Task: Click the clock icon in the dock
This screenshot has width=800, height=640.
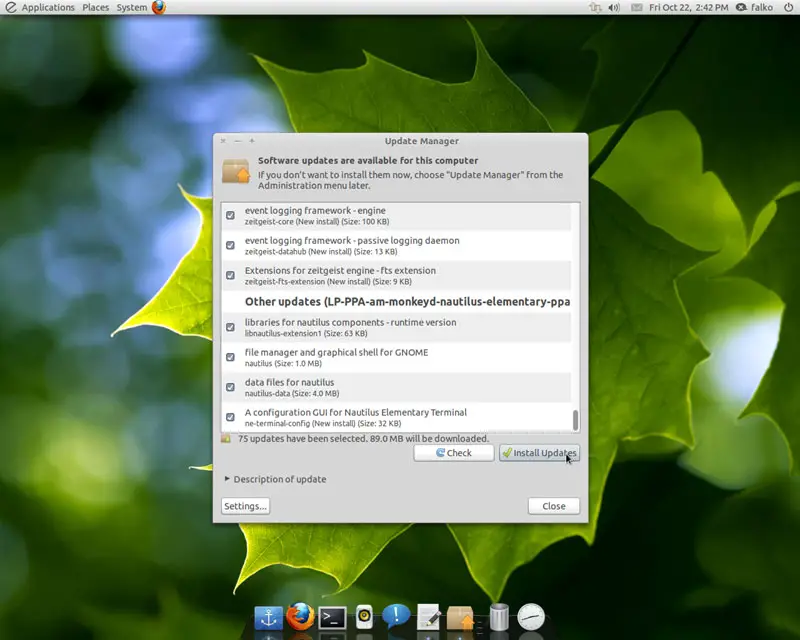Action: point(531,617)
